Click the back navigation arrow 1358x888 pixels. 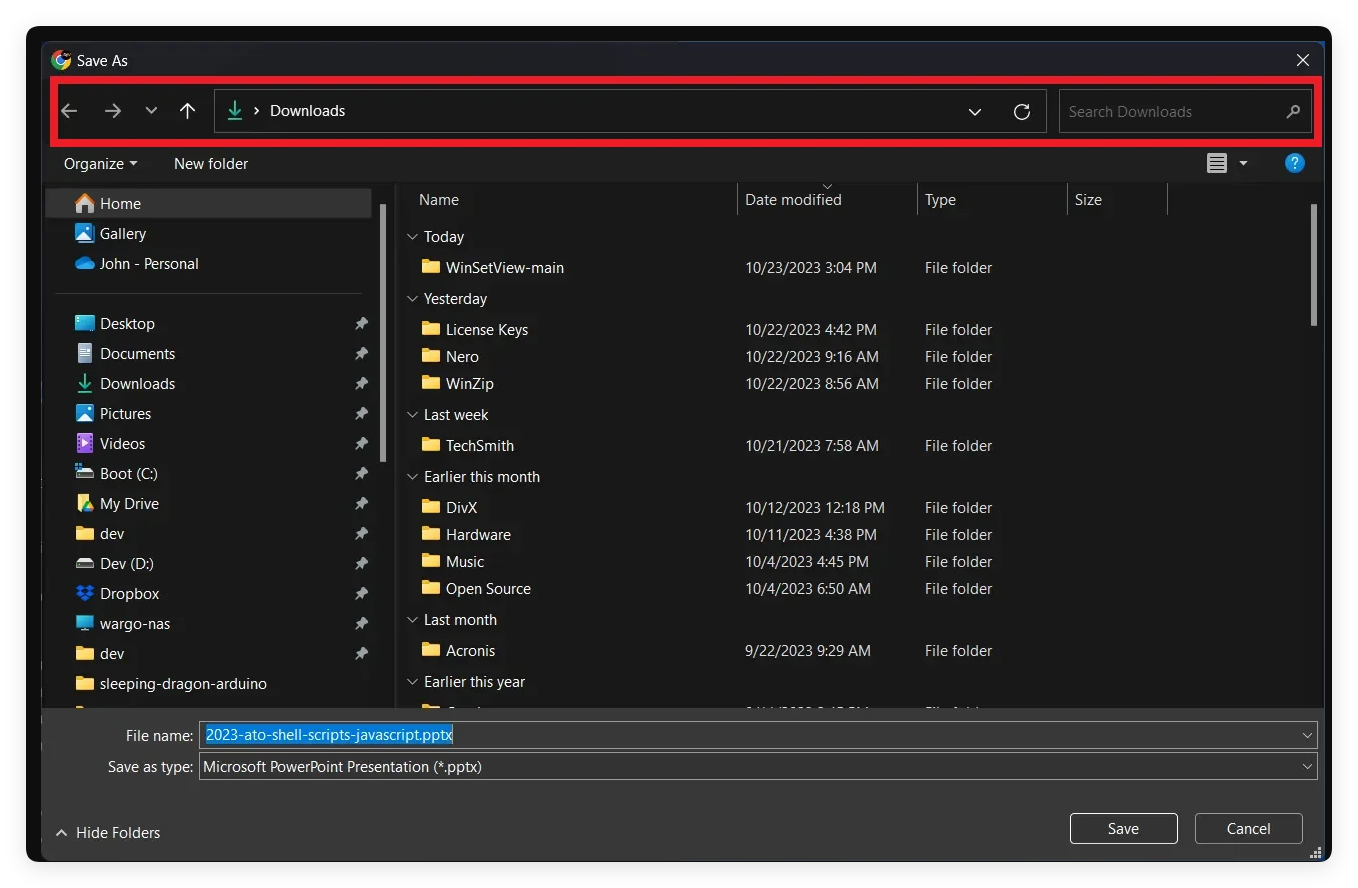[x=68, y=110]
